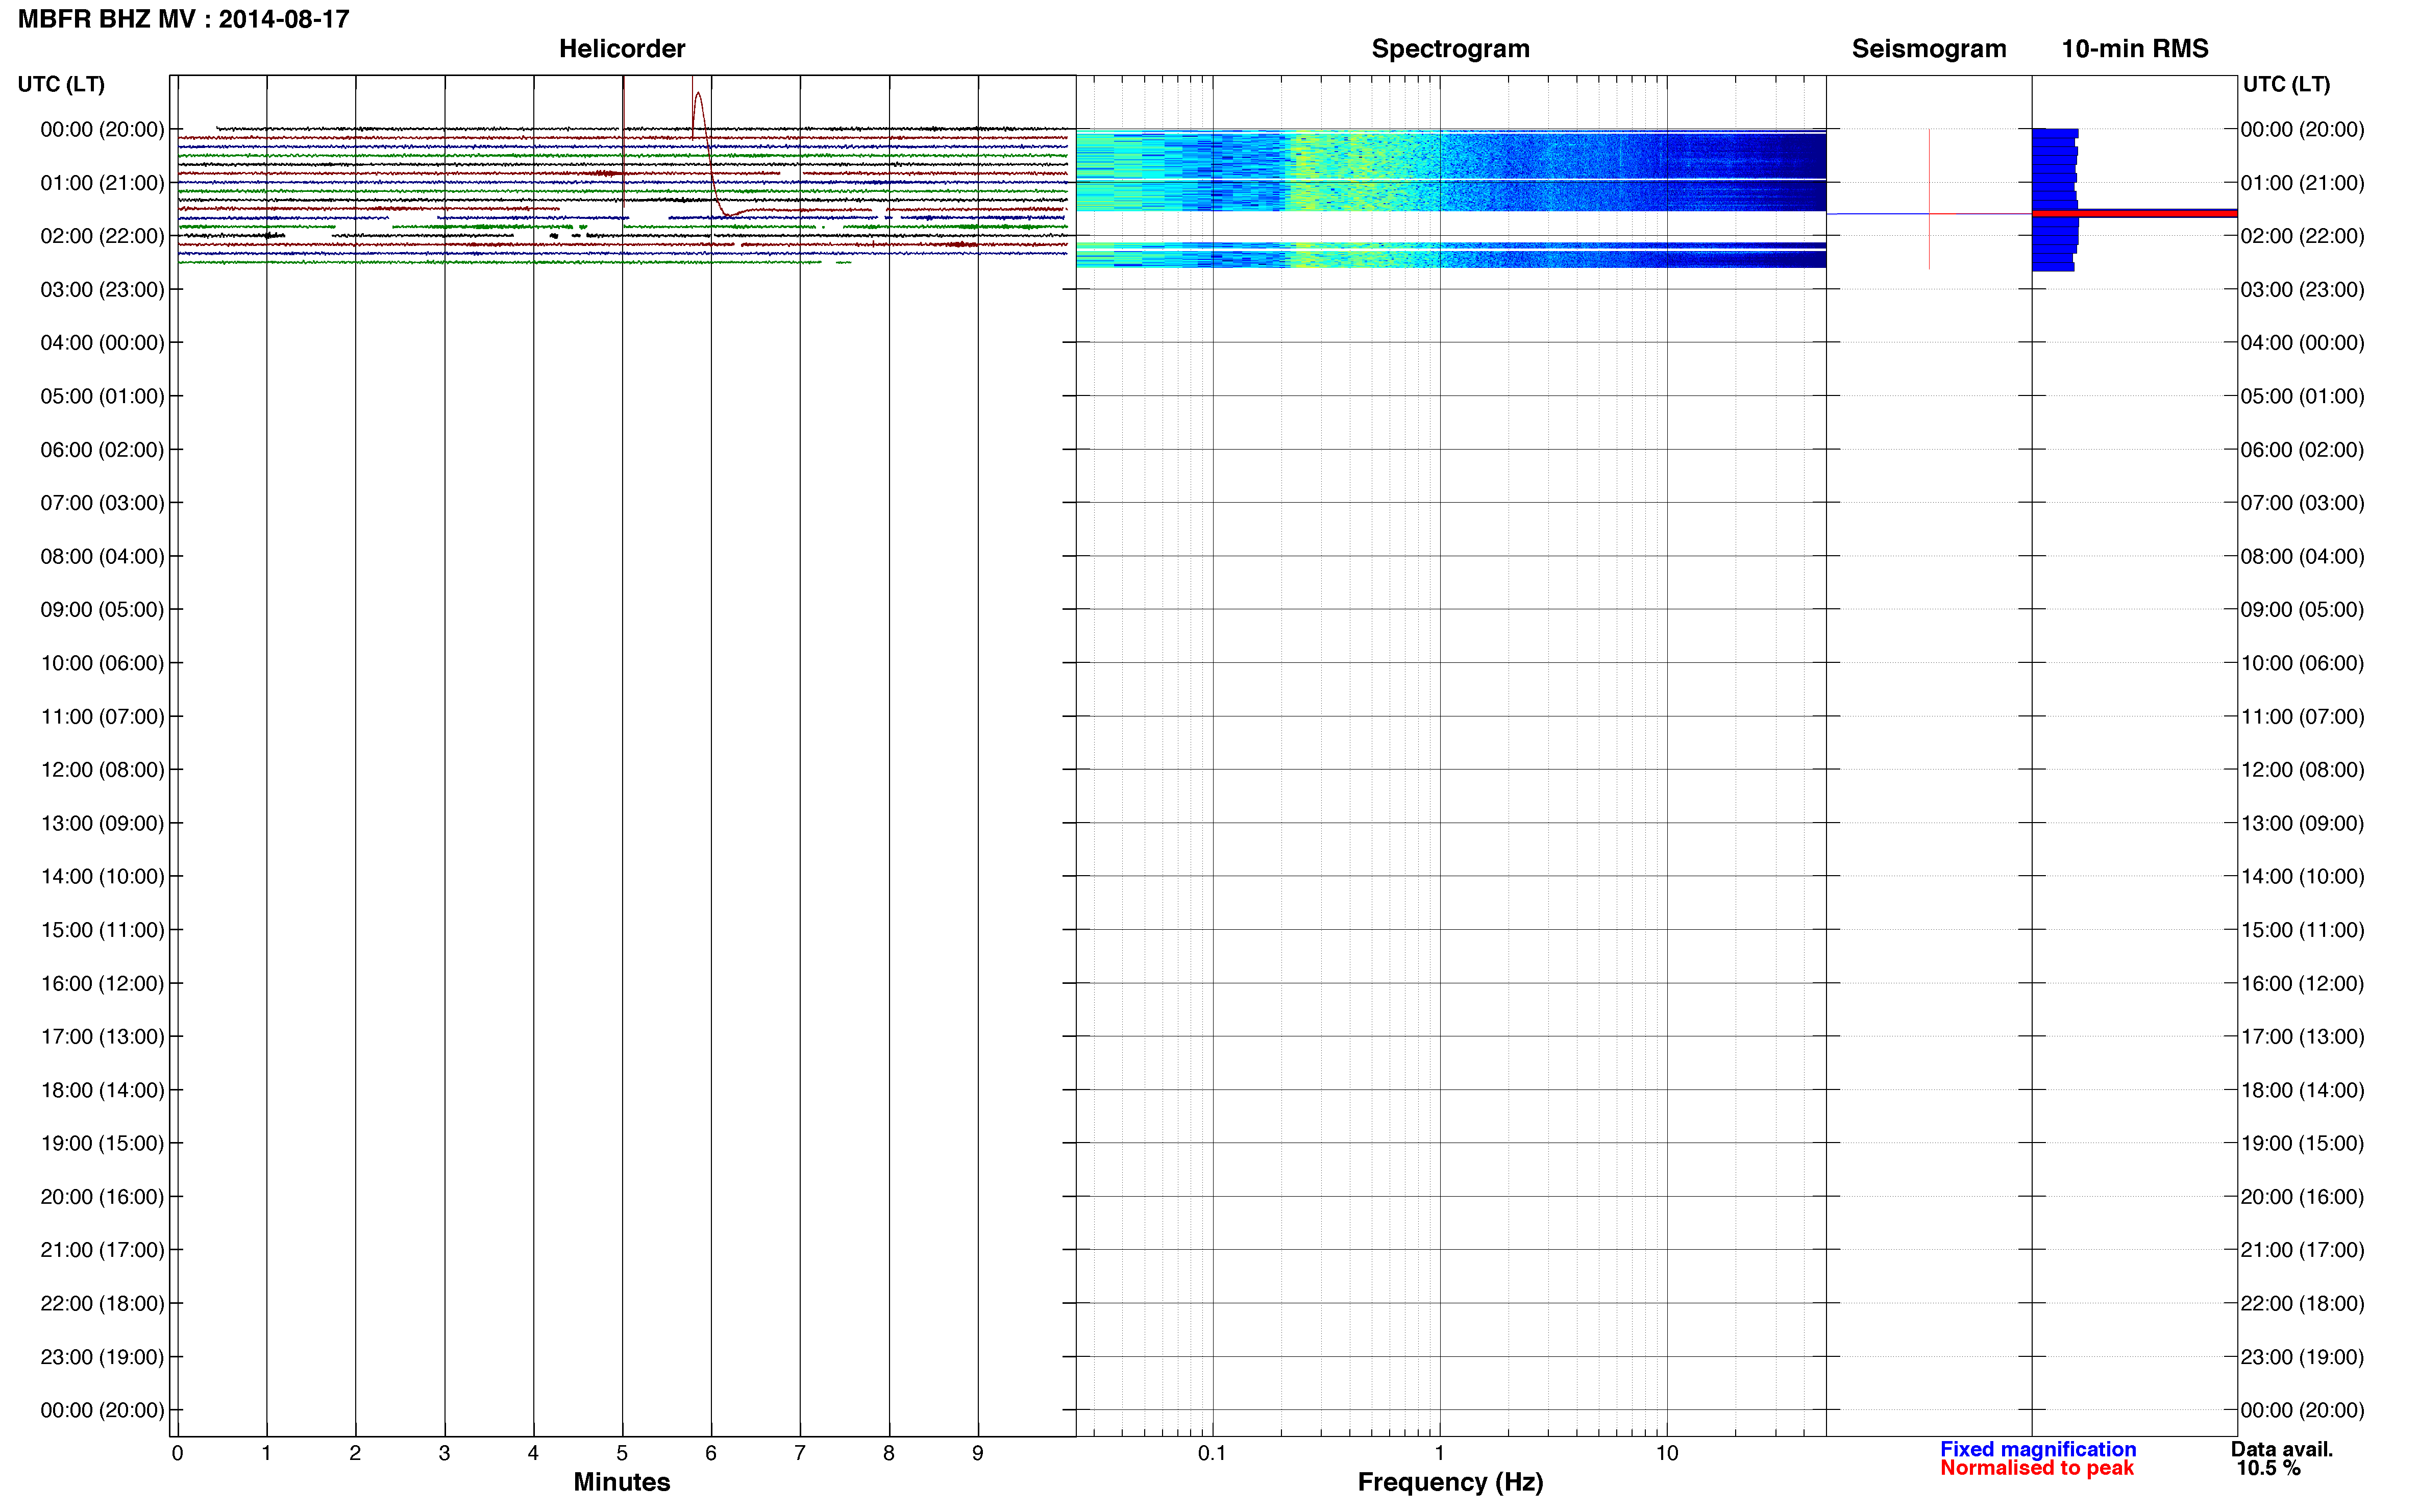Click the lower spectrogram band near 02:00
Screen dimensions: 2419x1512
[x=1450, y=255]
